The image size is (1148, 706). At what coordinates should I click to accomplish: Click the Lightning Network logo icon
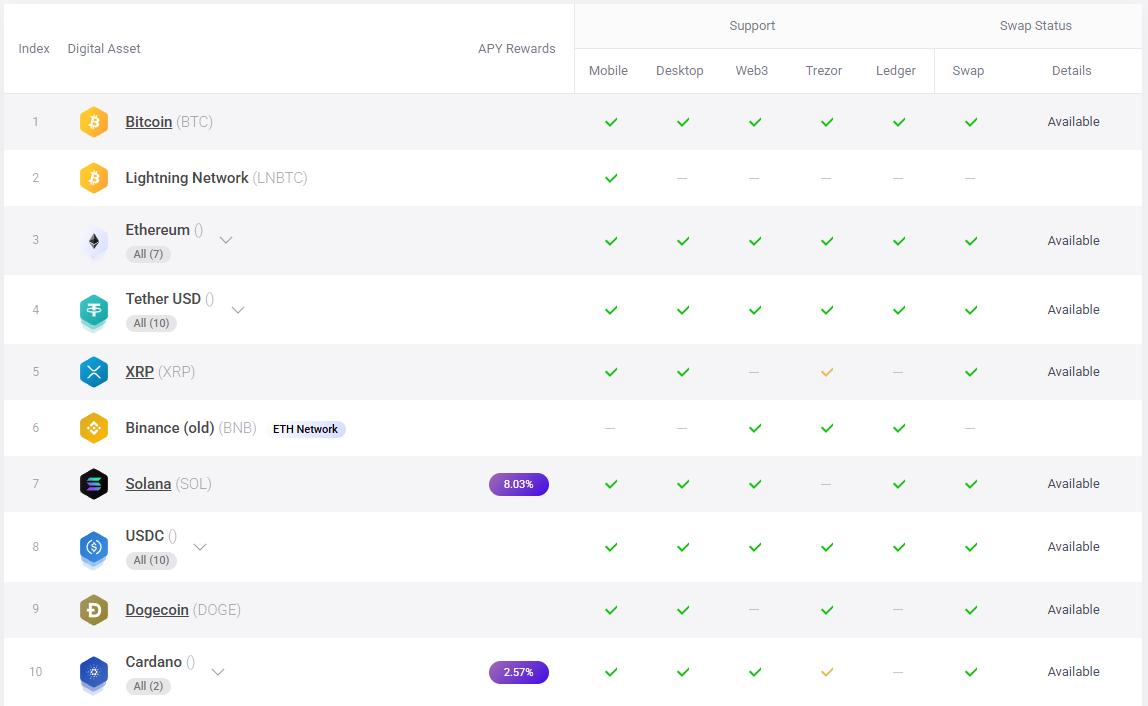pyautogui.click(x=94, y=178)
